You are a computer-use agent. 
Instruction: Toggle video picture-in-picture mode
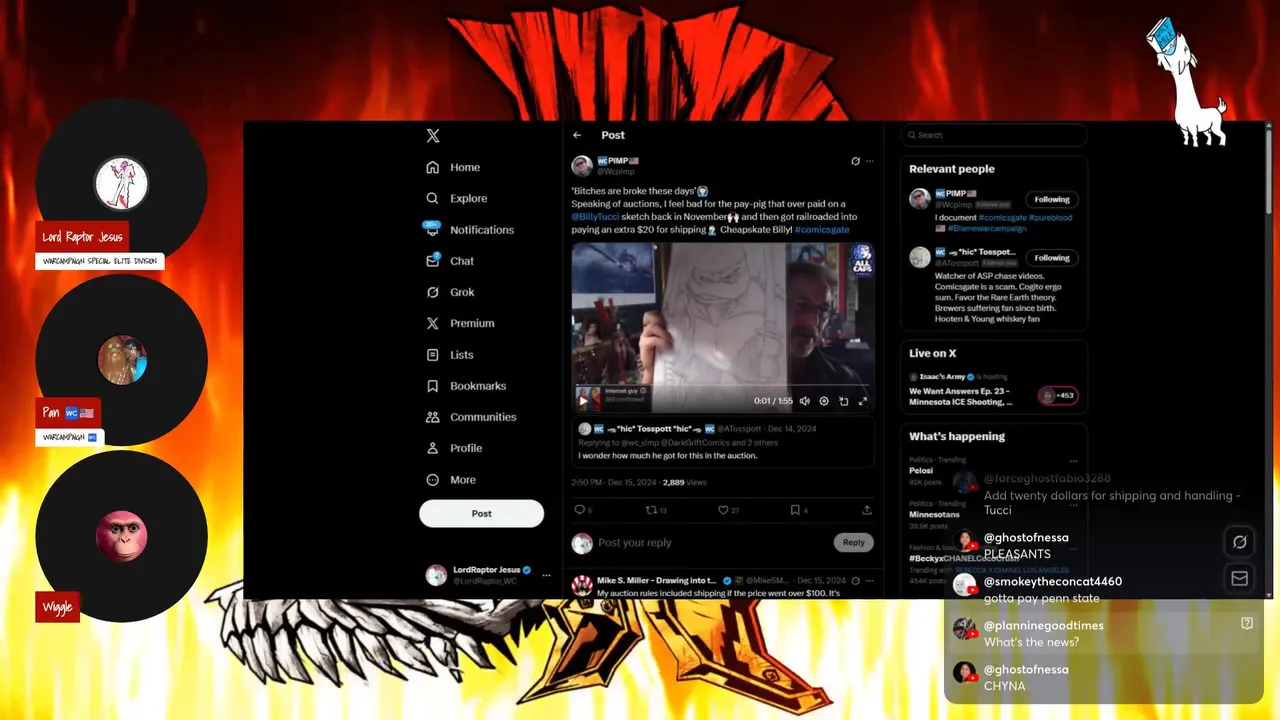[843, 401]
